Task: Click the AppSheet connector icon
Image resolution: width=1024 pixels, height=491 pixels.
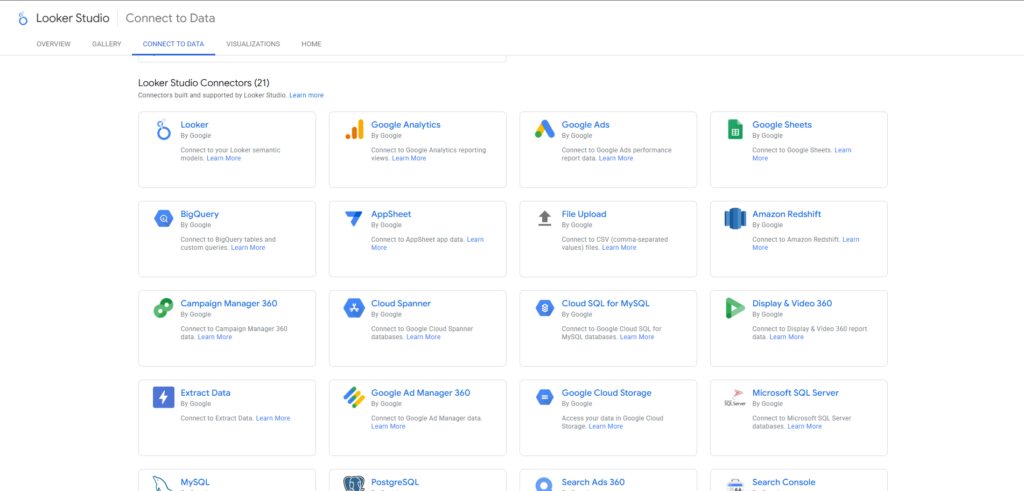Action: point(354,219)
